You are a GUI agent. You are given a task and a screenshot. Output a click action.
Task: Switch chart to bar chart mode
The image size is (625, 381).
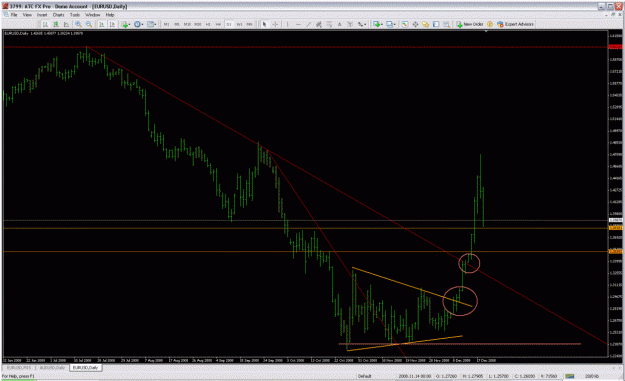coord(45,24)
